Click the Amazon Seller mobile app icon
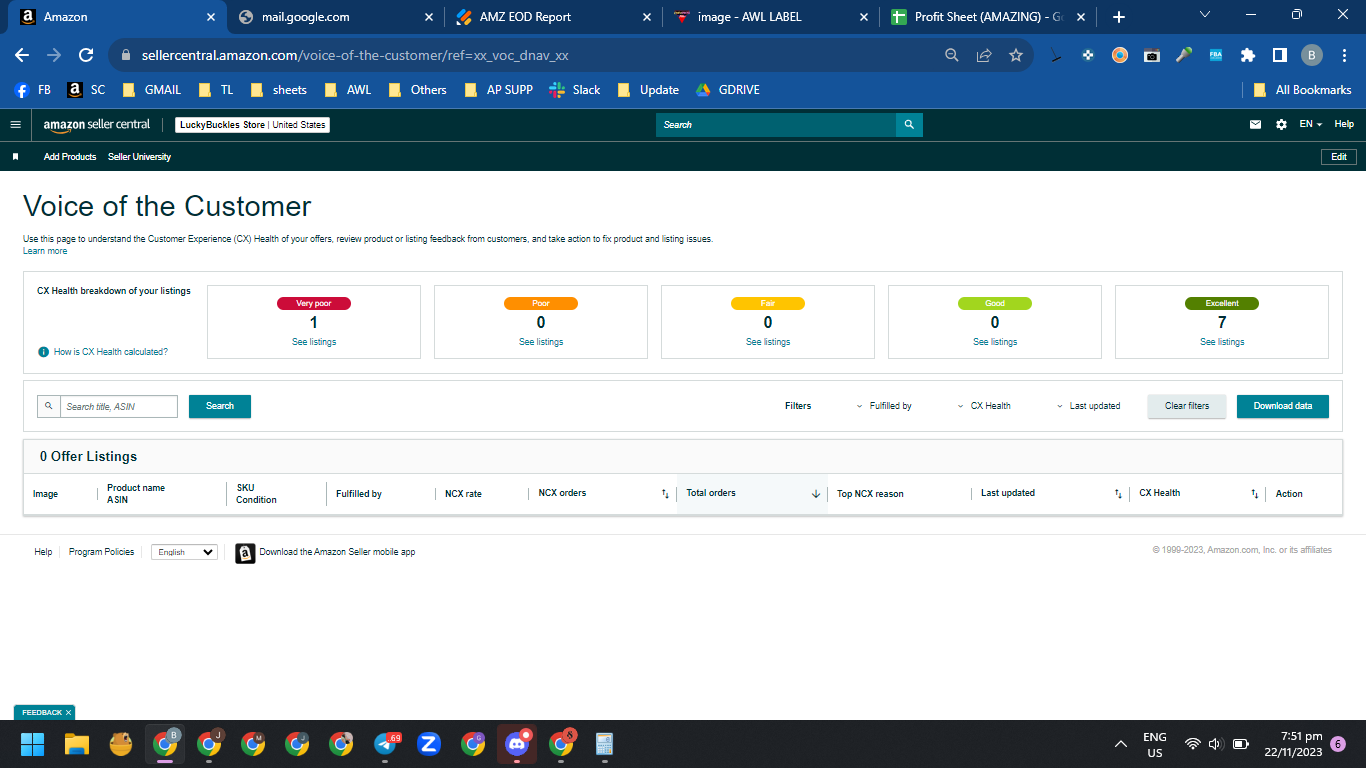The width and height of the screenshot is (1366, 768). point(245,553)
